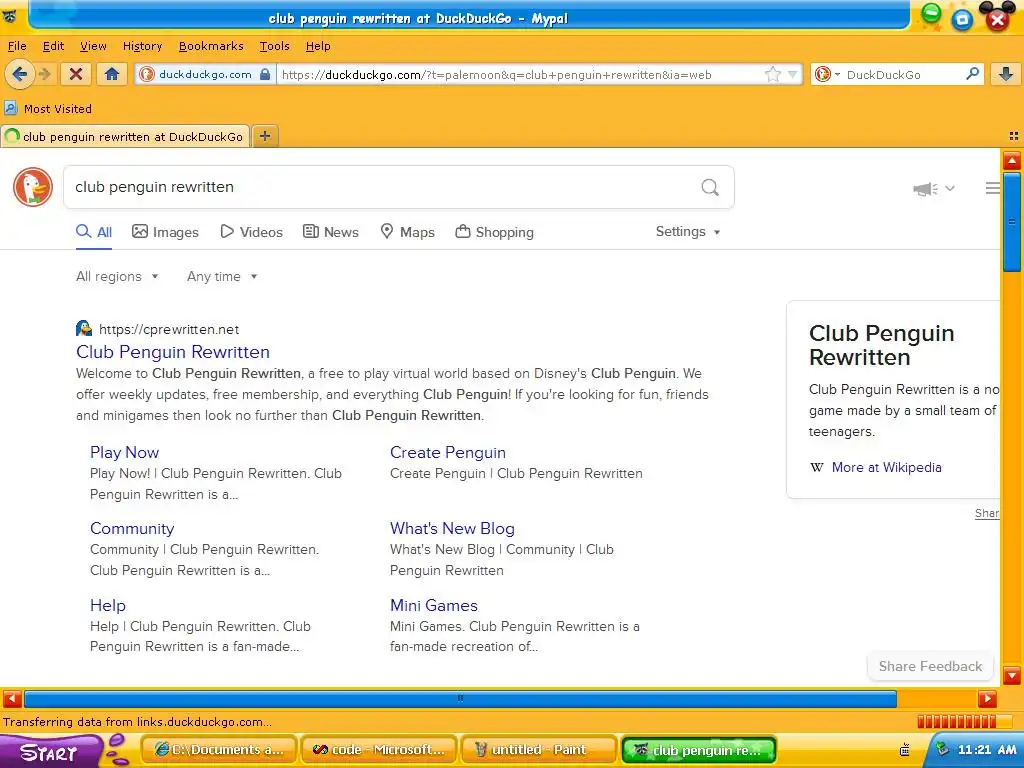This screenshot has height=768, width=1024.
Task: Switch to the untitled - Paint taskbar window
Action: click(x=539, y=750)
